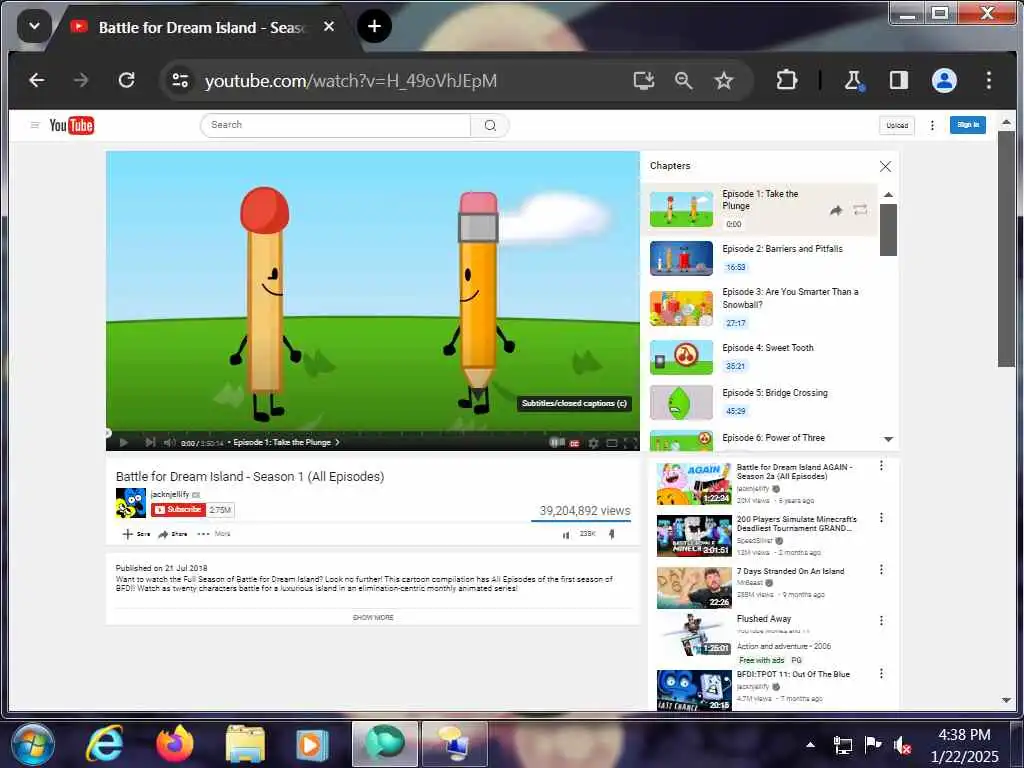Show hidden system tray icons

(810, 744)
